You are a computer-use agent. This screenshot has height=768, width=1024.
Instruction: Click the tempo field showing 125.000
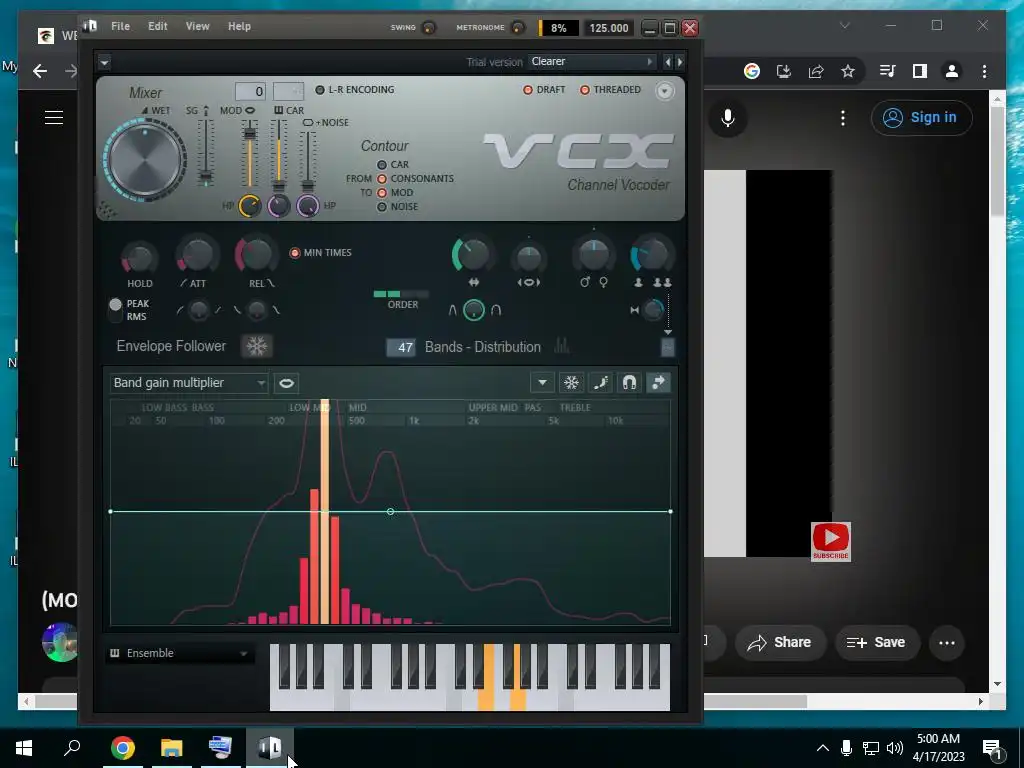(x=609, y=28)
